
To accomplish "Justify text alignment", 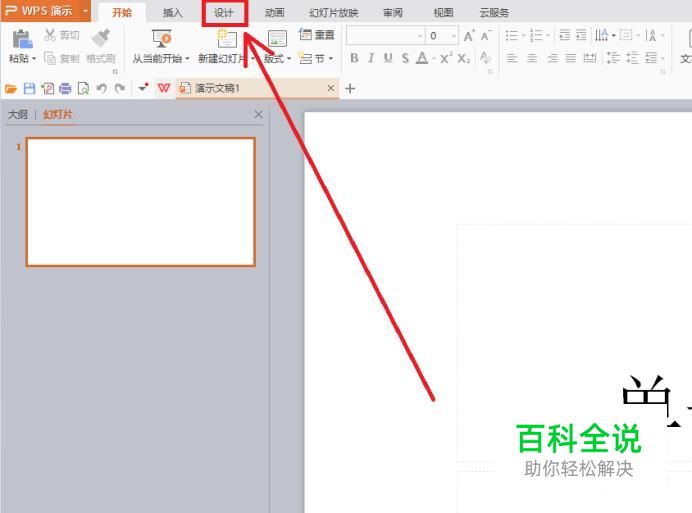I will coord(571,58).
